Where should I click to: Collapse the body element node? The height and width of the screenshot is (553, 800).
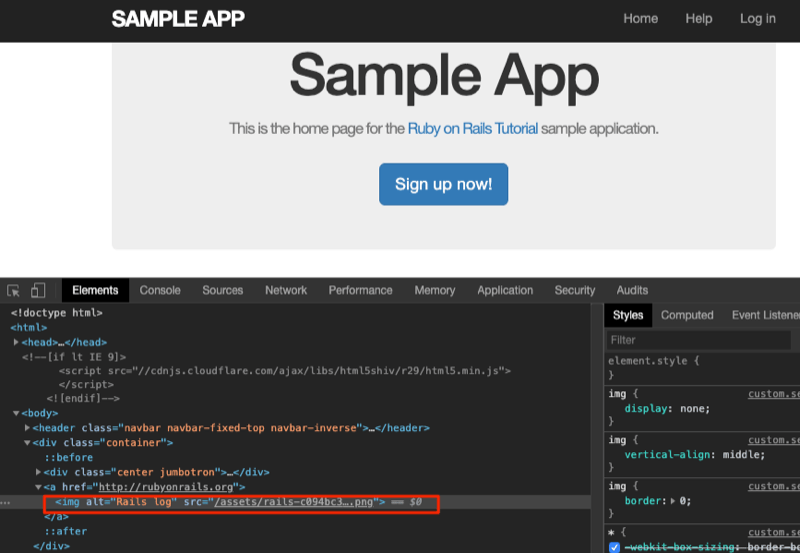pos(16,413)
